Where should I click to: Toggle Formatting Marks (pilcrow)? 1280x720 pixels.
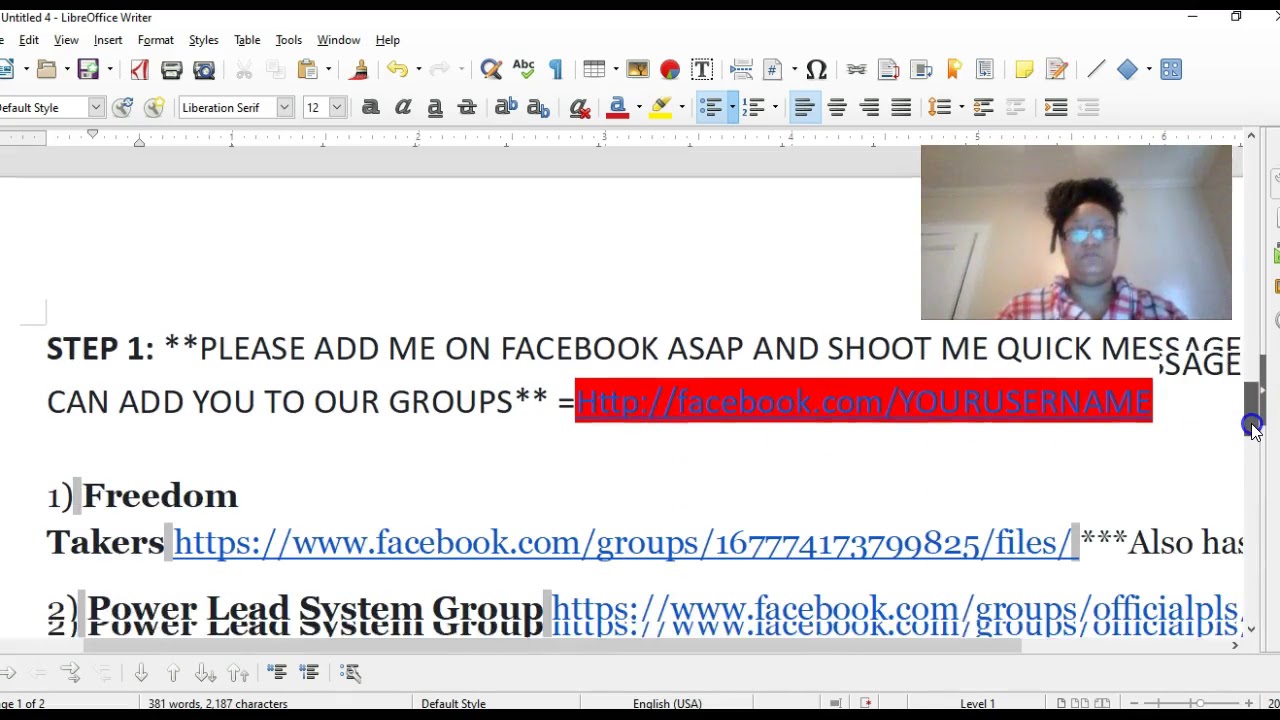pos(556,69)
